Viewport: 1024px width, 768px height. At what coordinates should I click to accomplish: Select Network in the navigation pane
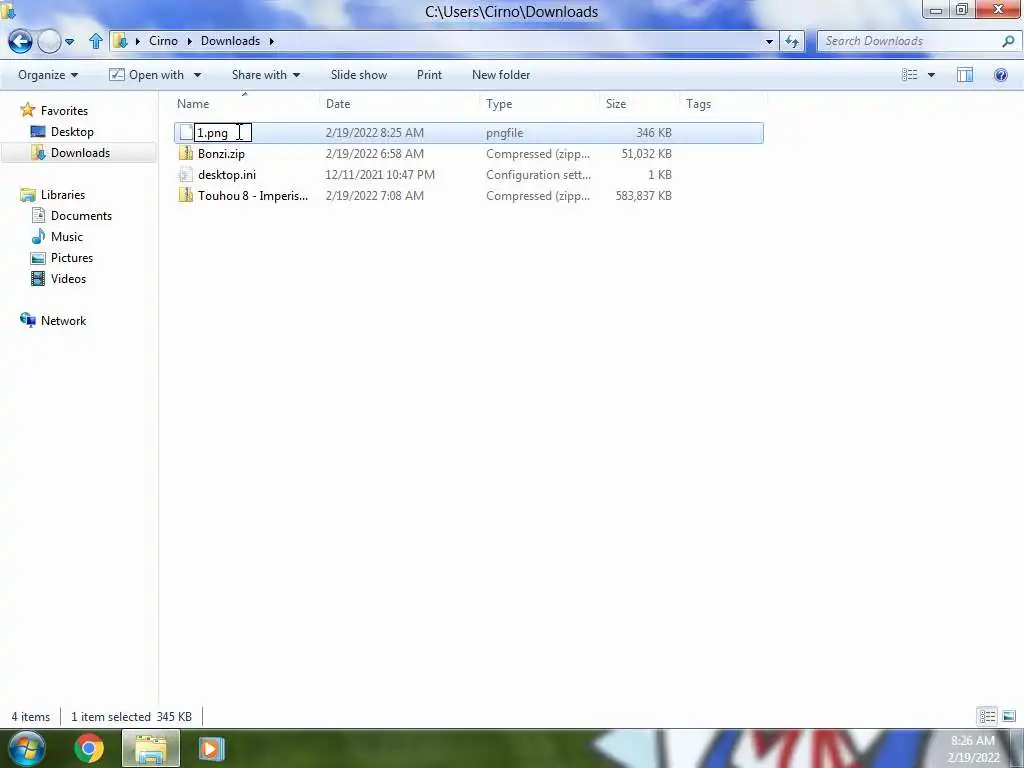pyautogui.click(x=63, y=321)
